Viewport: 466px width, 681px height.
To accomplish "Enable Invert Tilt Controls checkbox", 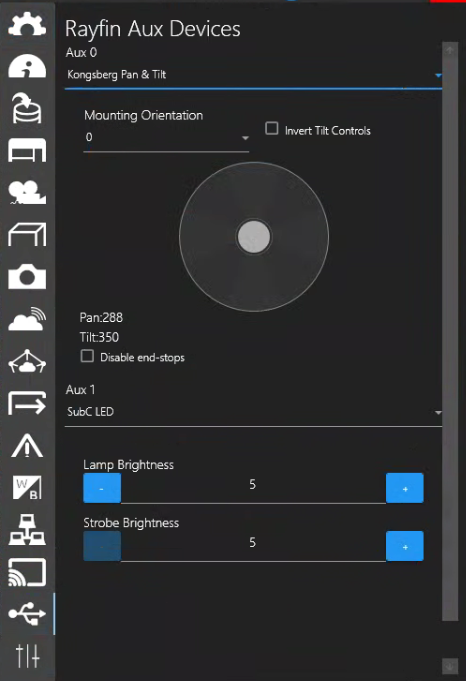I will 272,128.
